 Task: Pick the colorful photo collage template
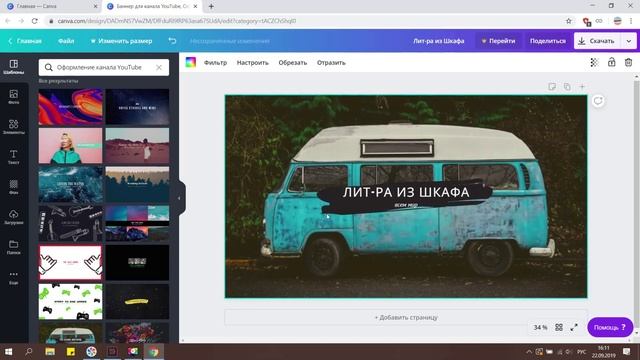pyautogui.click(x=137, y=223)
